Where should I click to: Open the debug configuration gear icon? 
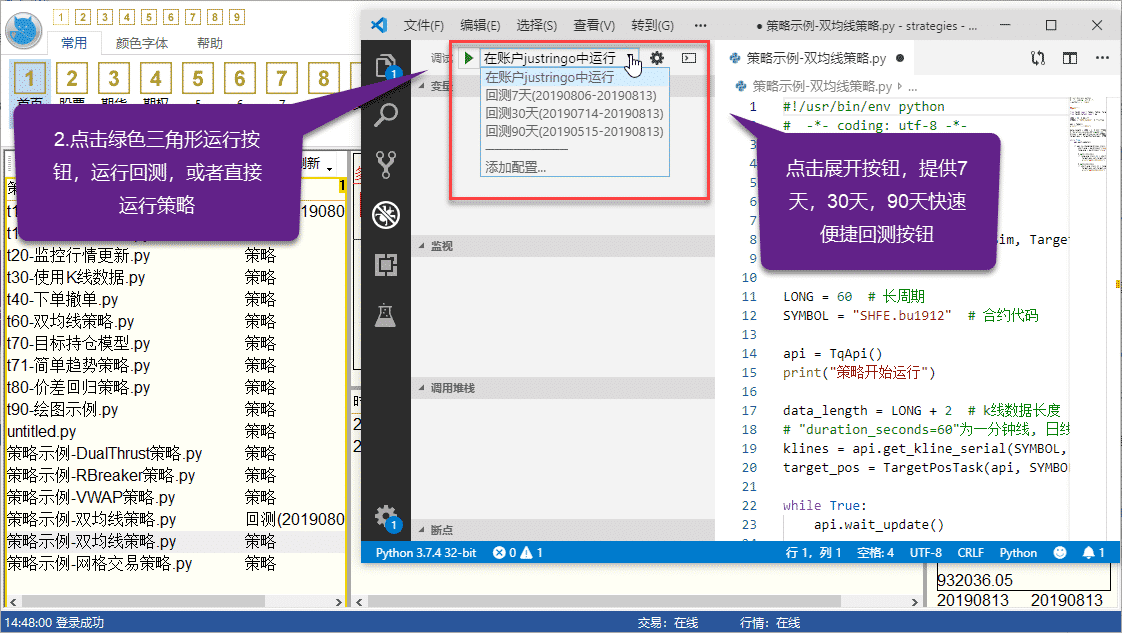pos(657,59)
